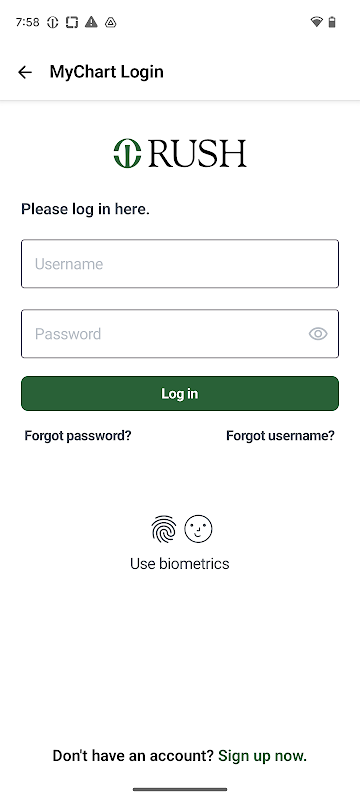Tap the MyChart Login page title

coord(107,72)
